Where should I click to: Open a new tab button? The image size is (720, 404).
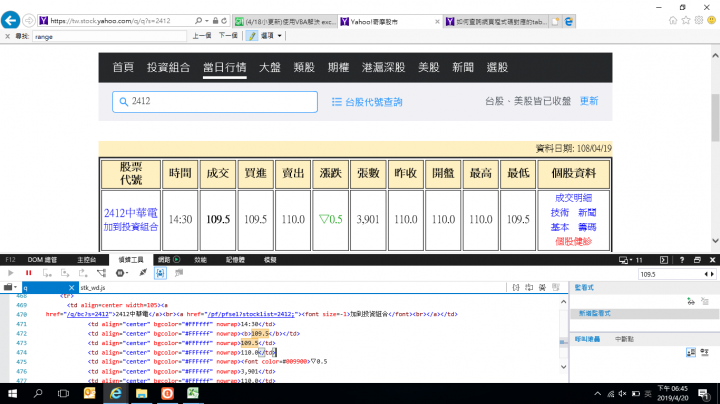tap(555, 21)
